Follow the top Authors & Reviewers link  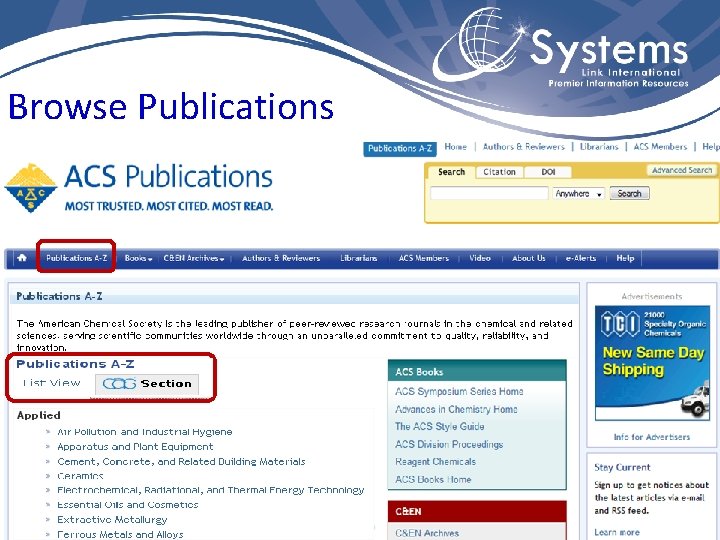523,147
